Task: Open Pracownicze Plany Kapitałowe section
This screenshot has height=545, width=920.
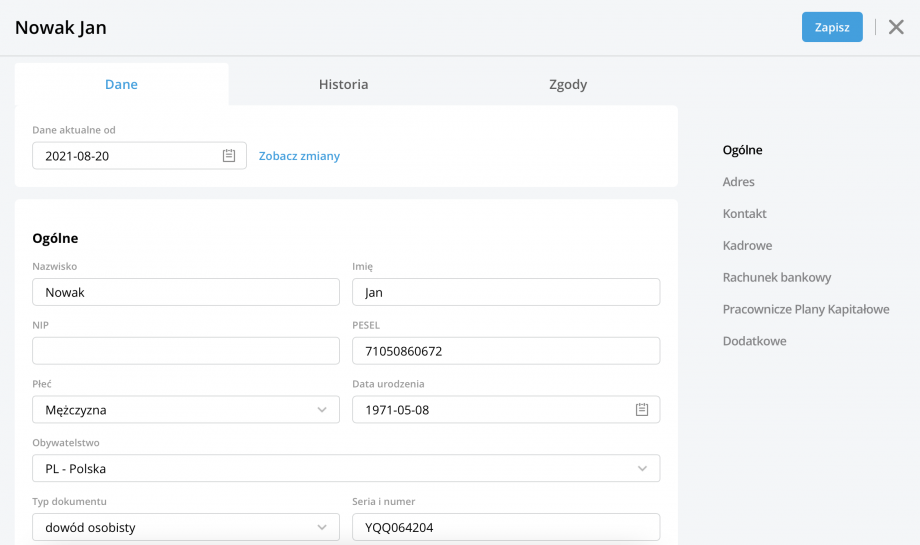Action: point(805,310)
